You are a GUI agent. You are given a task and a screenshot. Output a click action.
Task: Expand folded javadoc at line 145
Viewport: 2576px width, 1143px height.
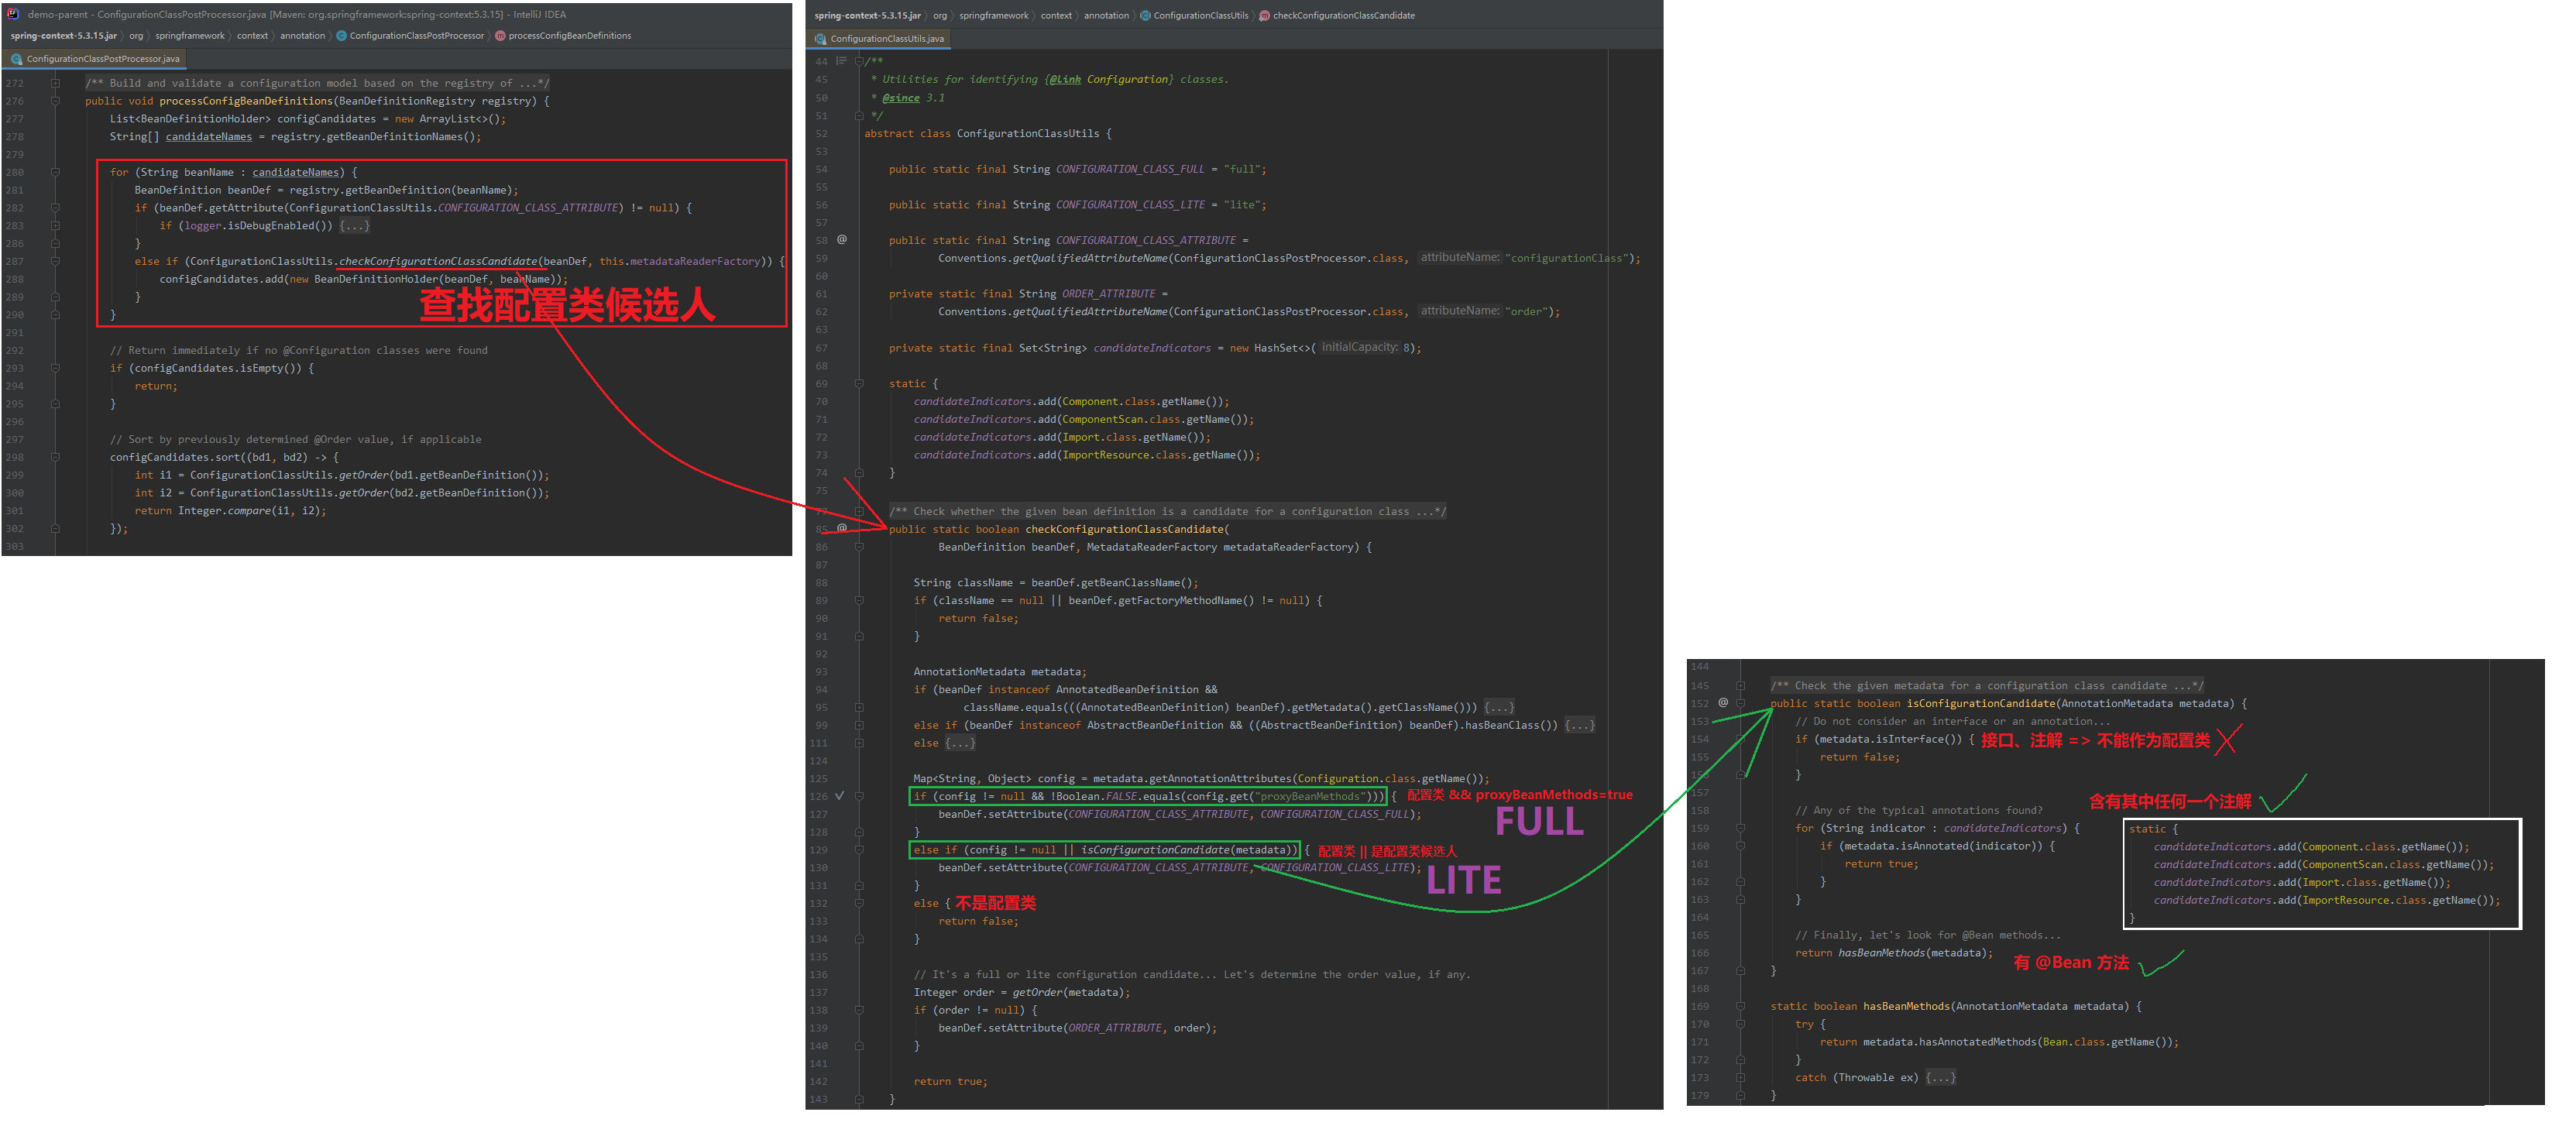tap(1740, 686)
